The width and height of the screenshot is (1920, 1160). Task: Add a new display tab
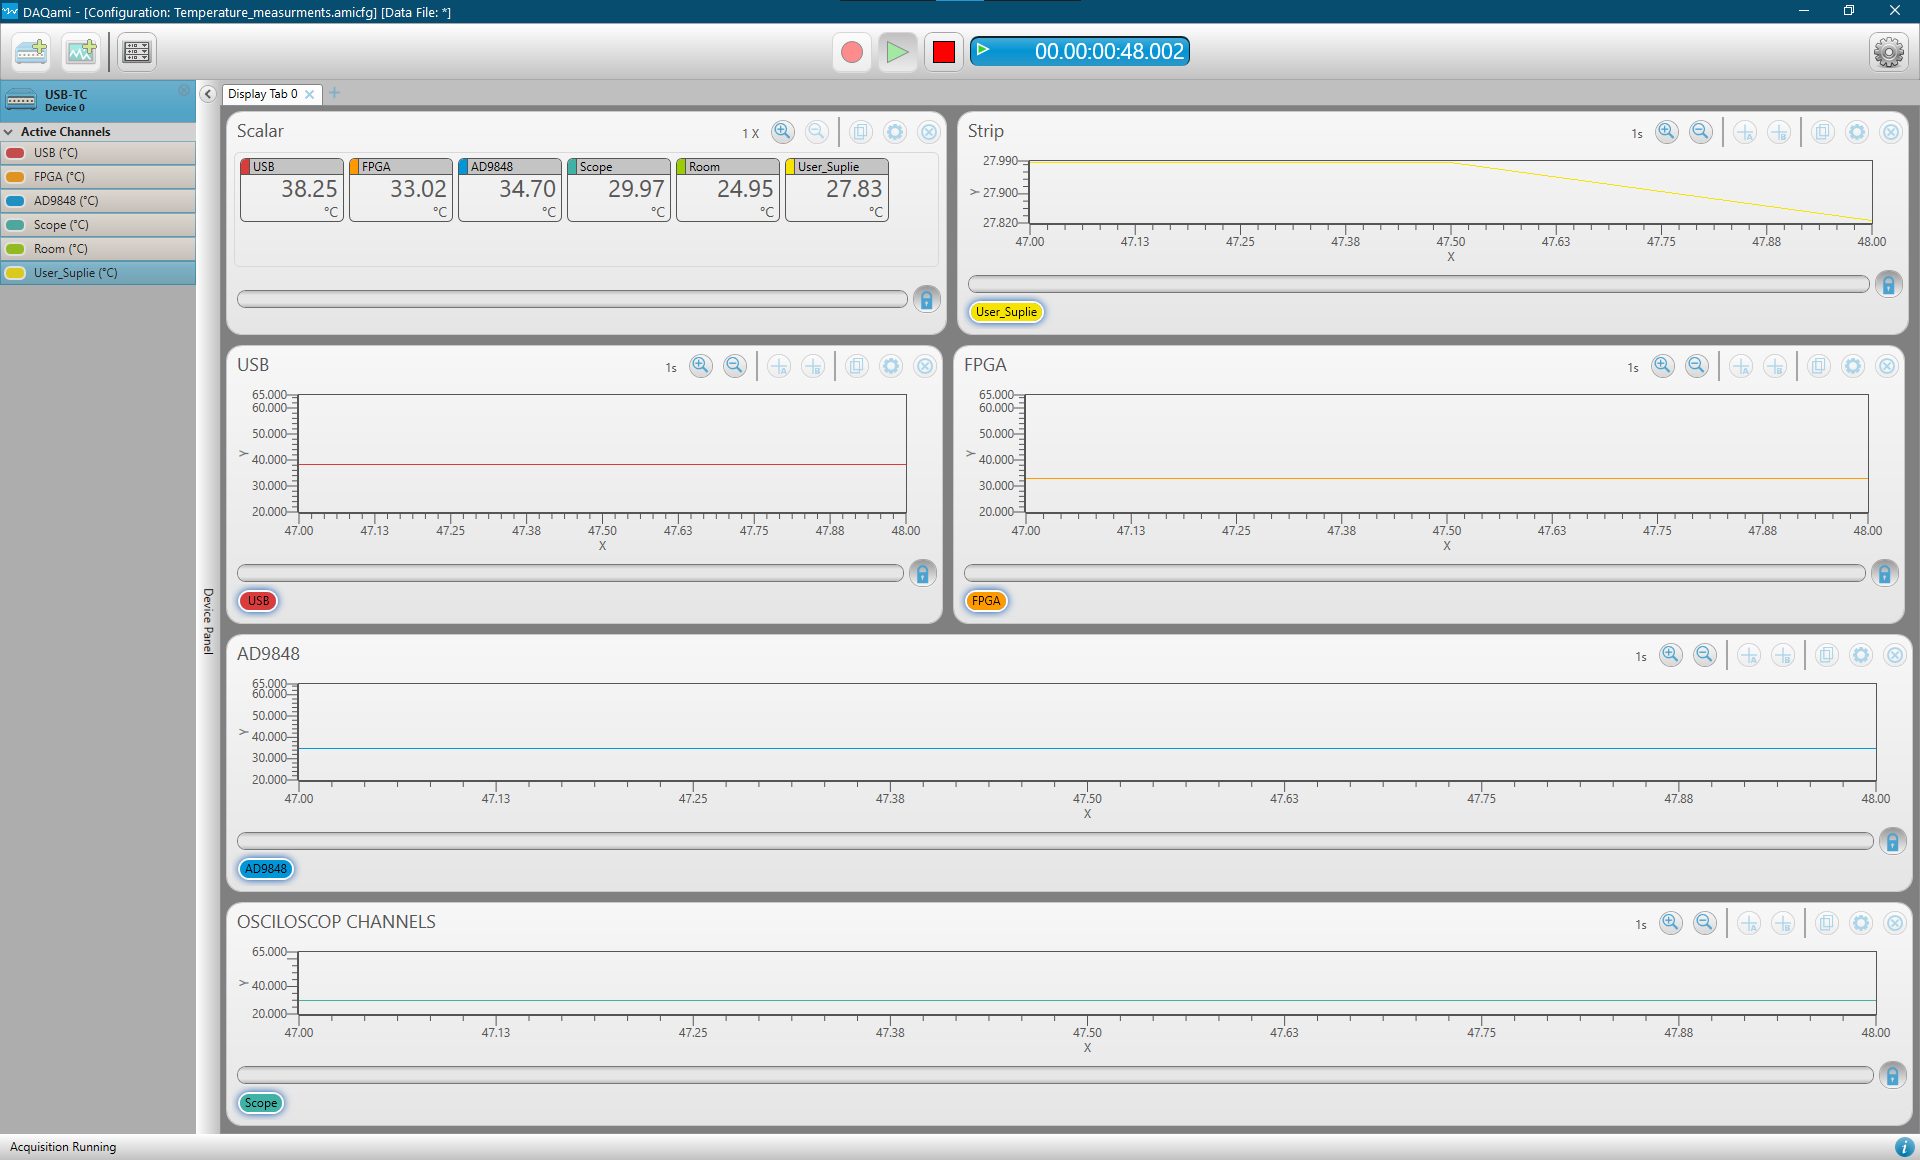(x=335, y=93)
